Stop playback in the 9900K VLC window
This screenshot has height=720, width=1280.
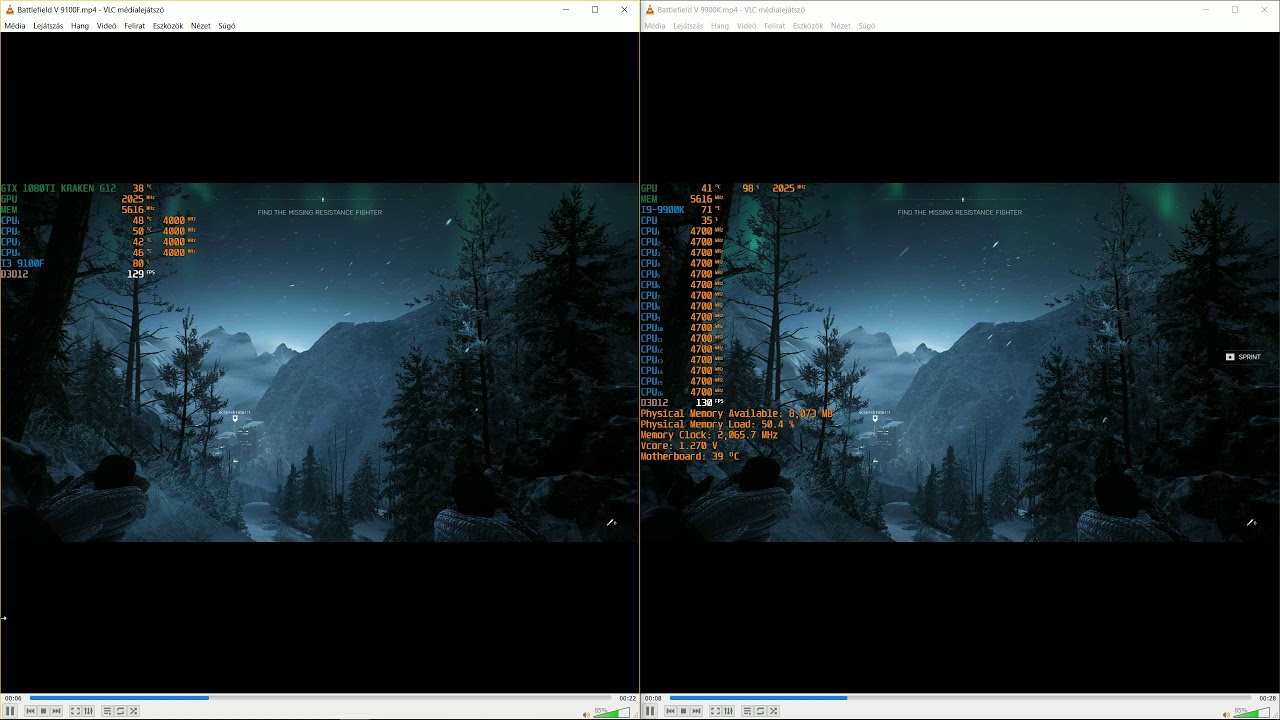click(683, 711)
